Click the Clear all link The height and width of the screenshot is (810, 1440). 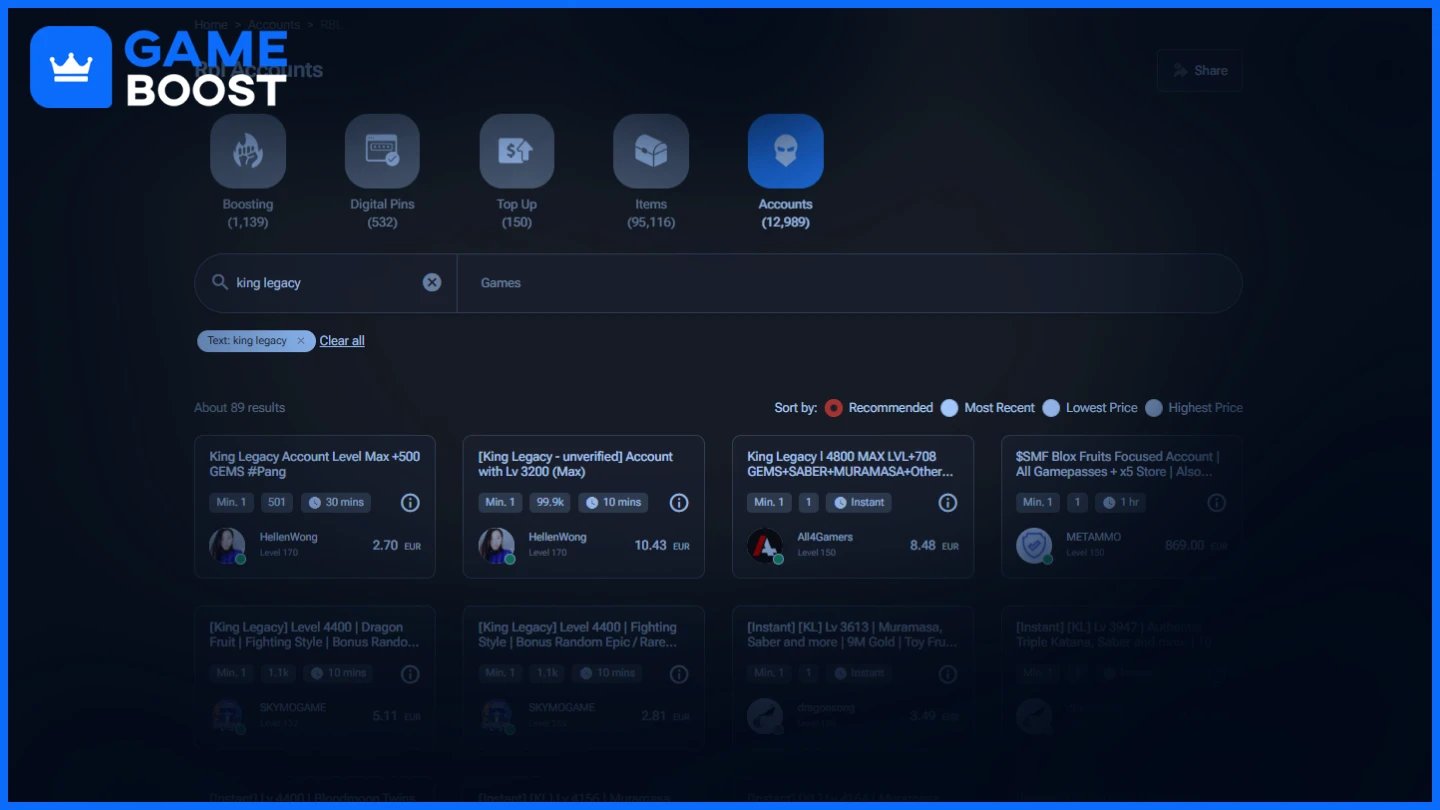[342, 341]
